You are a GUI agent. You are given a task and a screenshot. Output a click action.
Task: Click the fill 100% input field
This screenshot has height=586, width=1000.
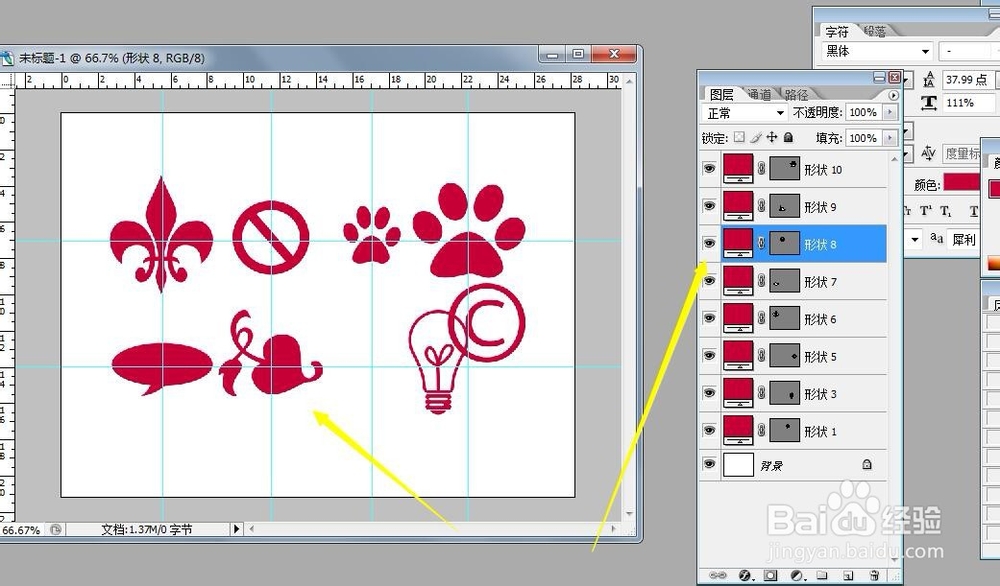[864, 138]
